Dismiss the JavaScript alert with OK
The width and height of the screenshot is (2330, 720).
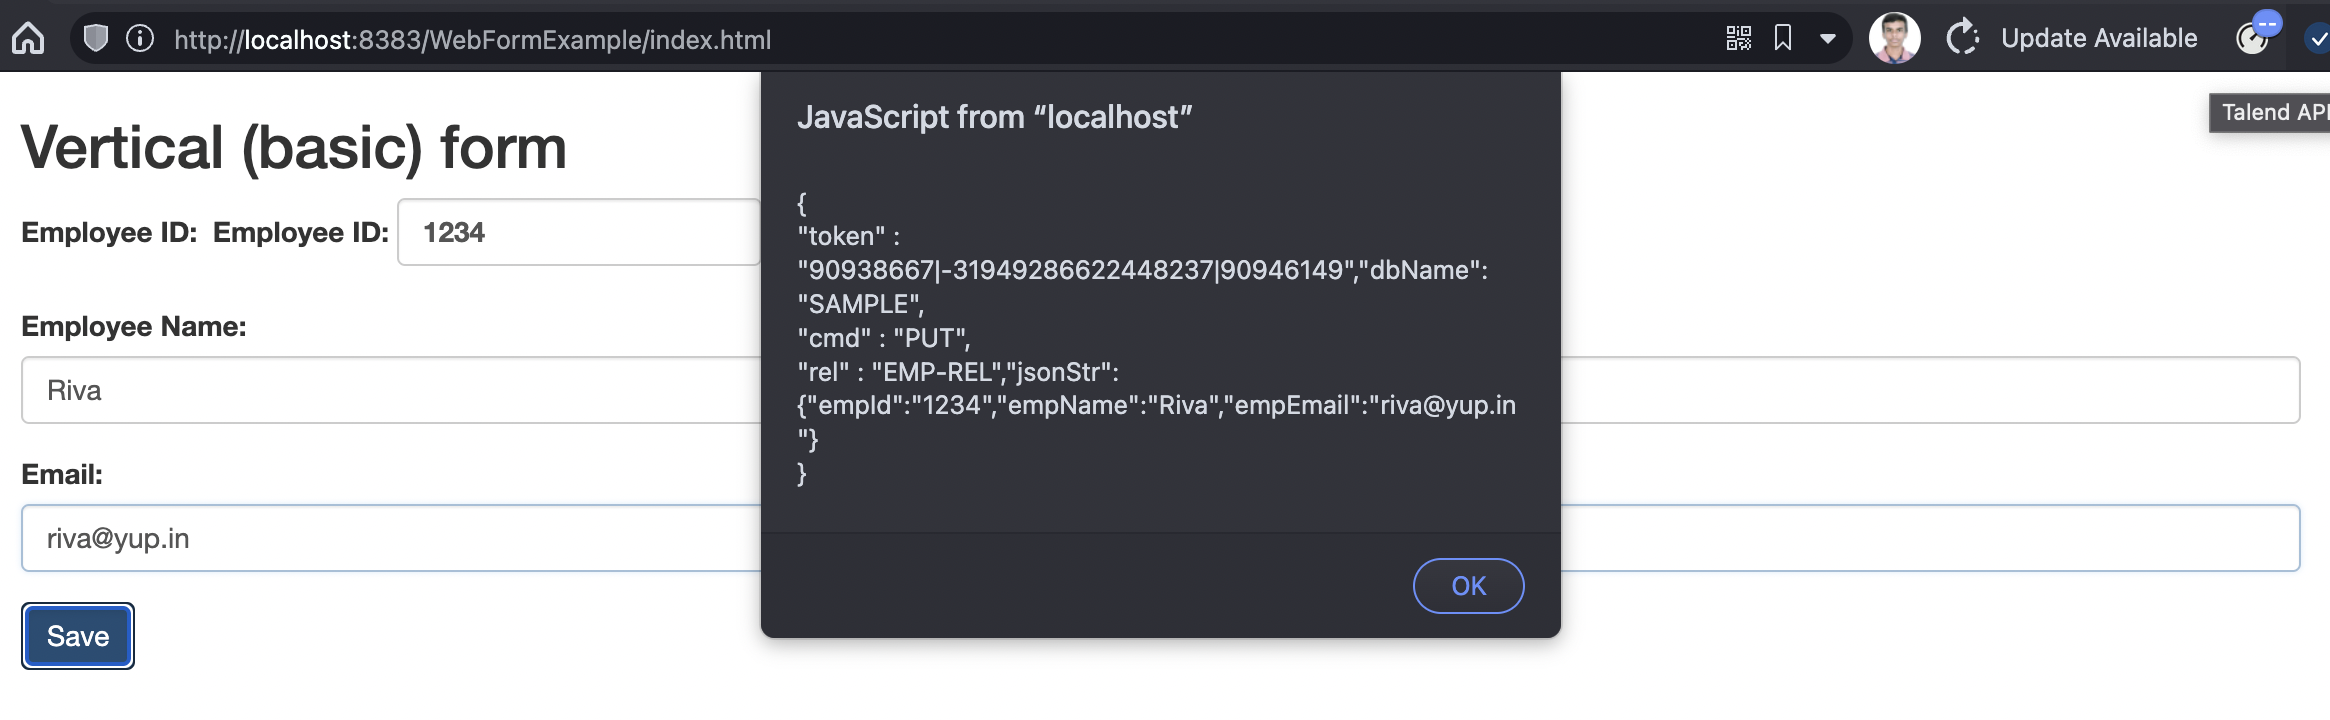1468,586
